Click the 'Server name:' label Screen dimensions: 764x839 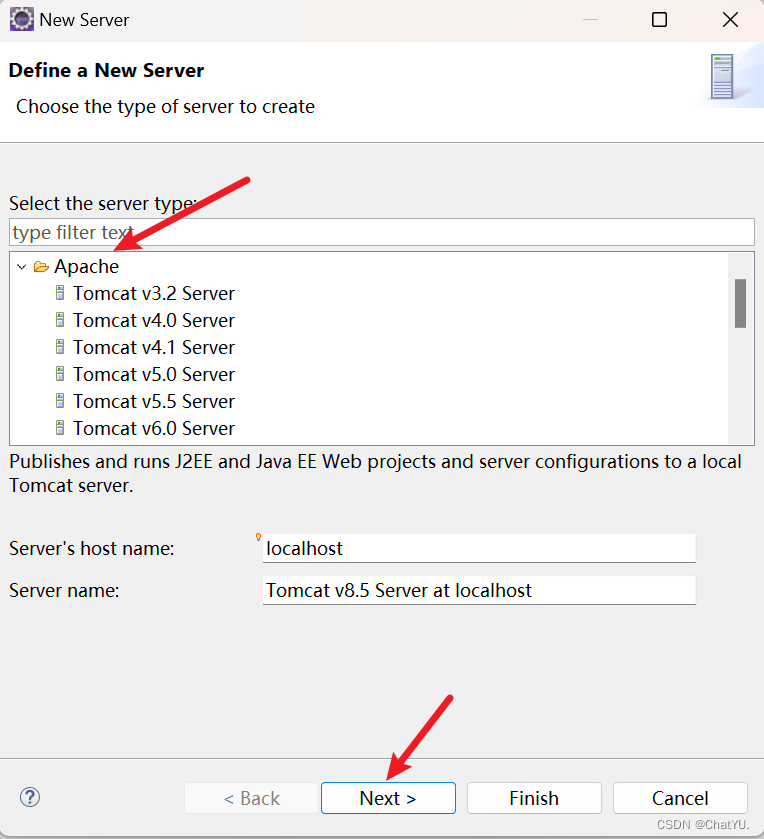tap(64, 590)
